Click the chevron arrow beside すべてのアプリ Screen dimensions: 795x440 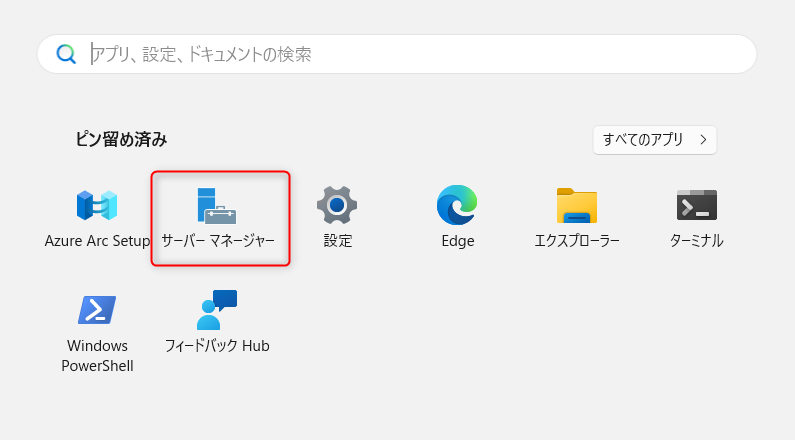click(x=703, y=140)
